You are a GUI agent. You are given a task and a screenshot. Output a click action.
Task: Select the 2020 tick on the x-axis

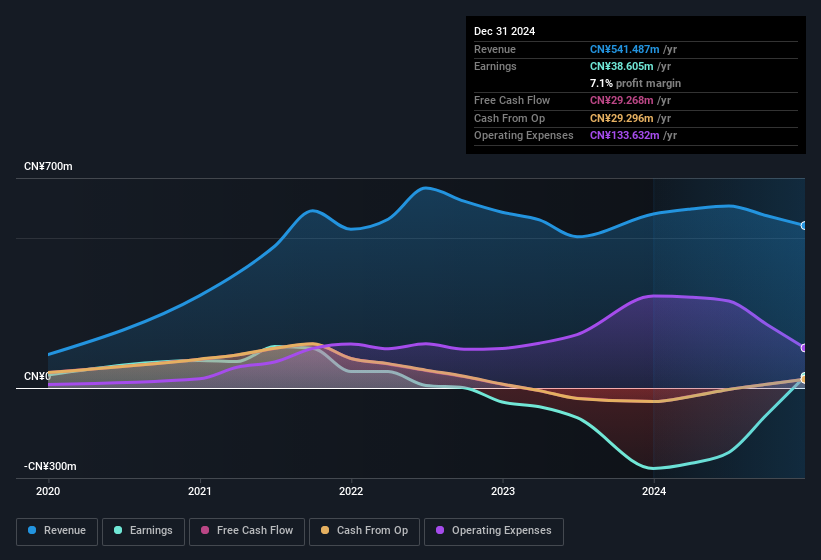48,491
